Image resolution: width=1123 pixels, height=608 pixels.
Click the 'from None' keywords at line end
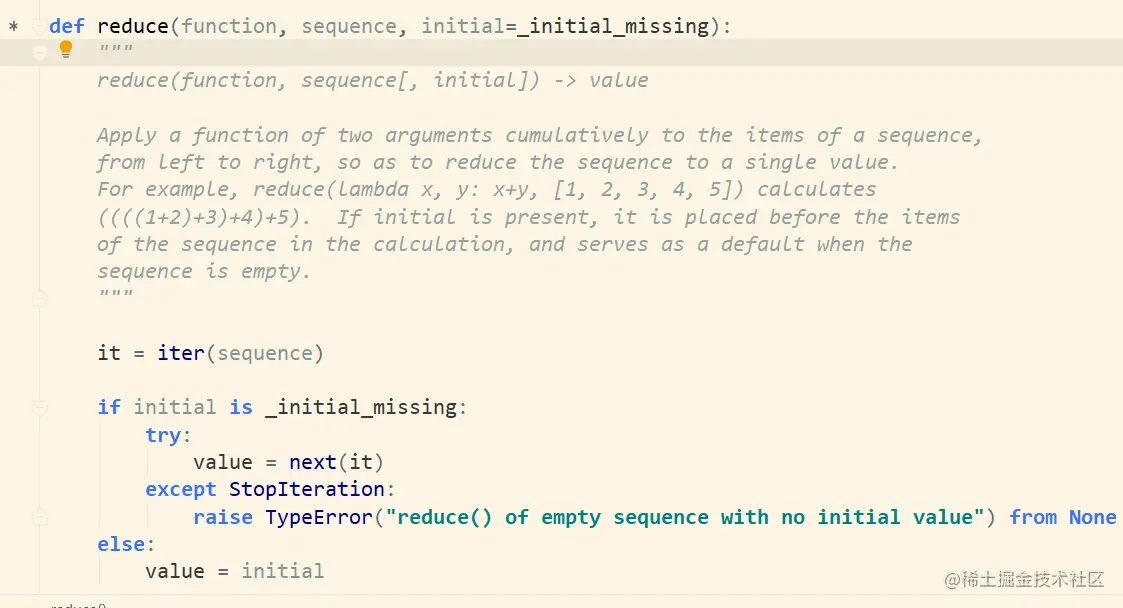(x=1063, y=517)
